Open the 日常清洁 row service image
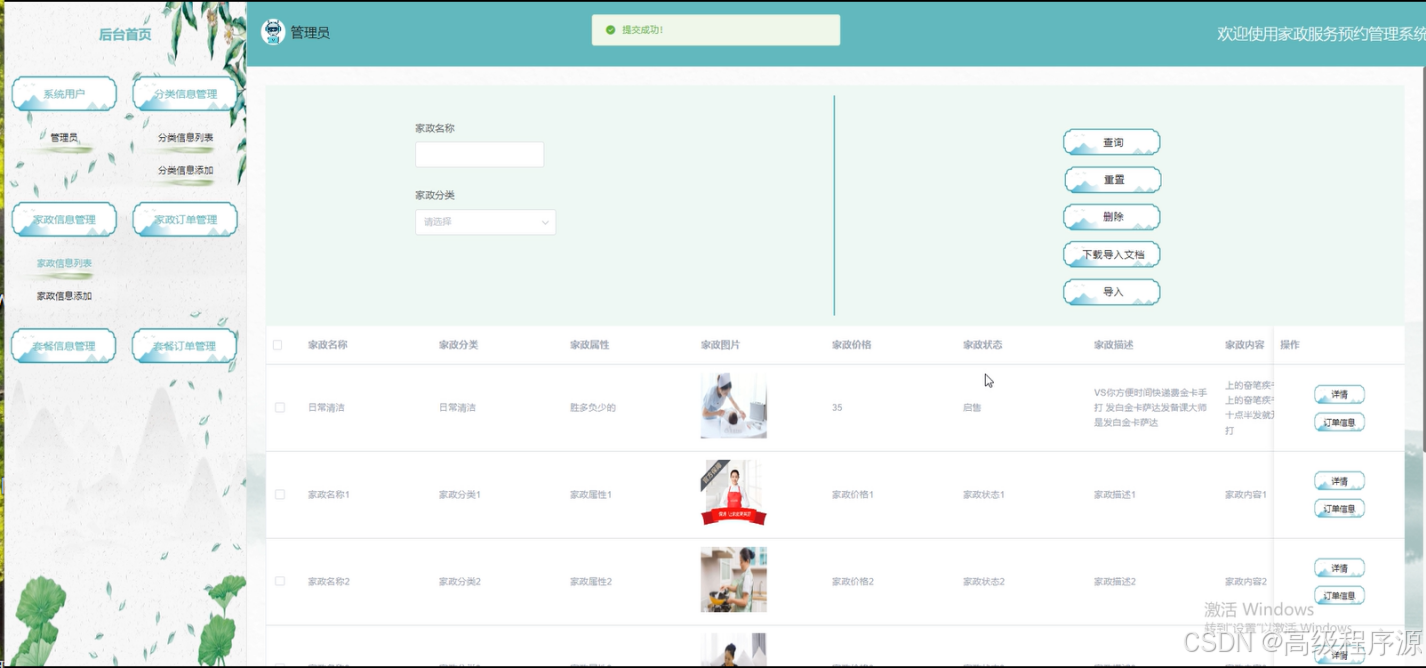The image size is (1426, 668). pos(734,406)
